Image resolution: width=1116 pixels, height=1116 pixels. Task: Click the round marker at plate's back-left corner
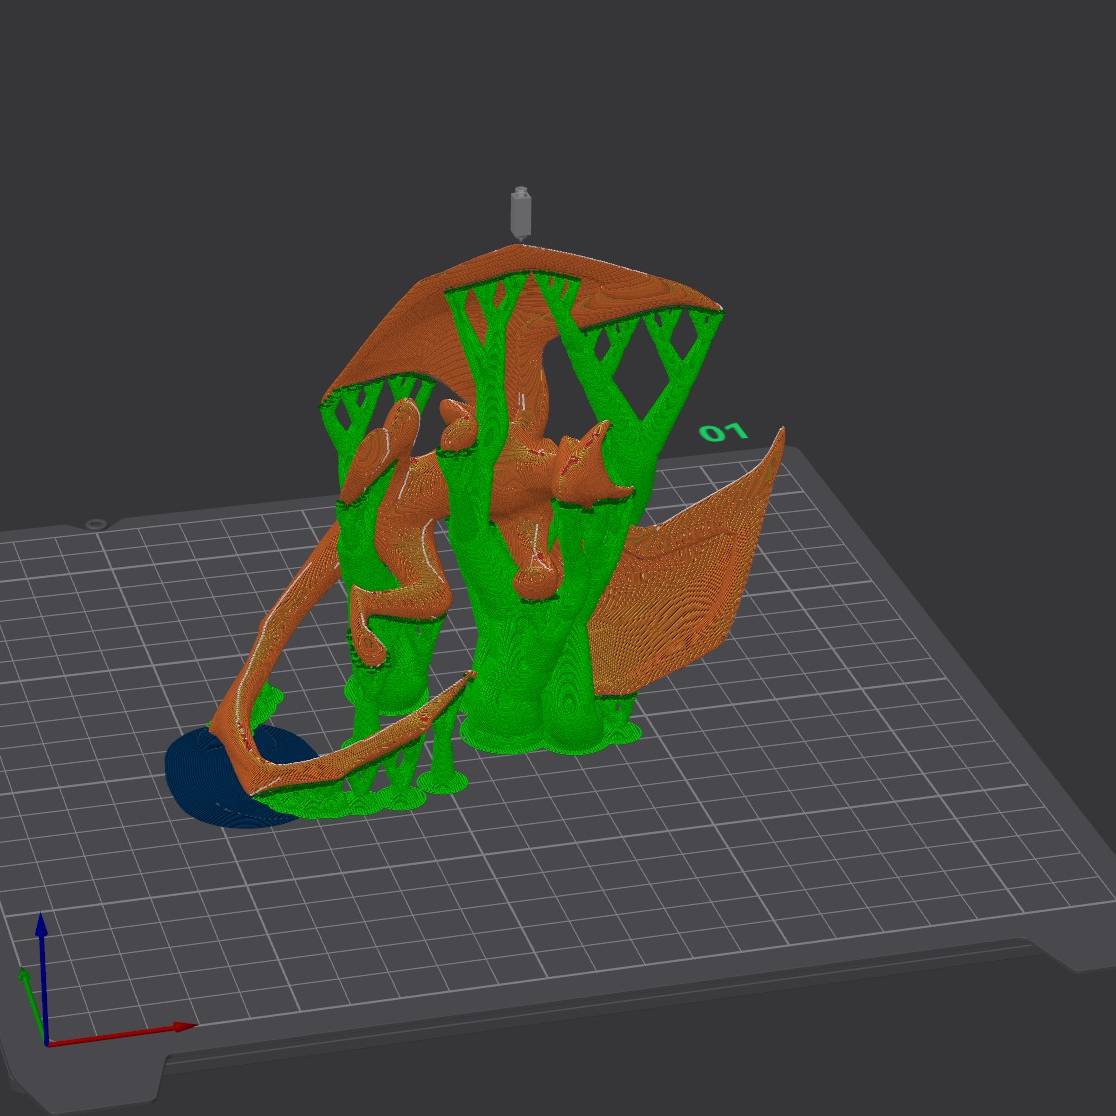[x=96, y=524]
